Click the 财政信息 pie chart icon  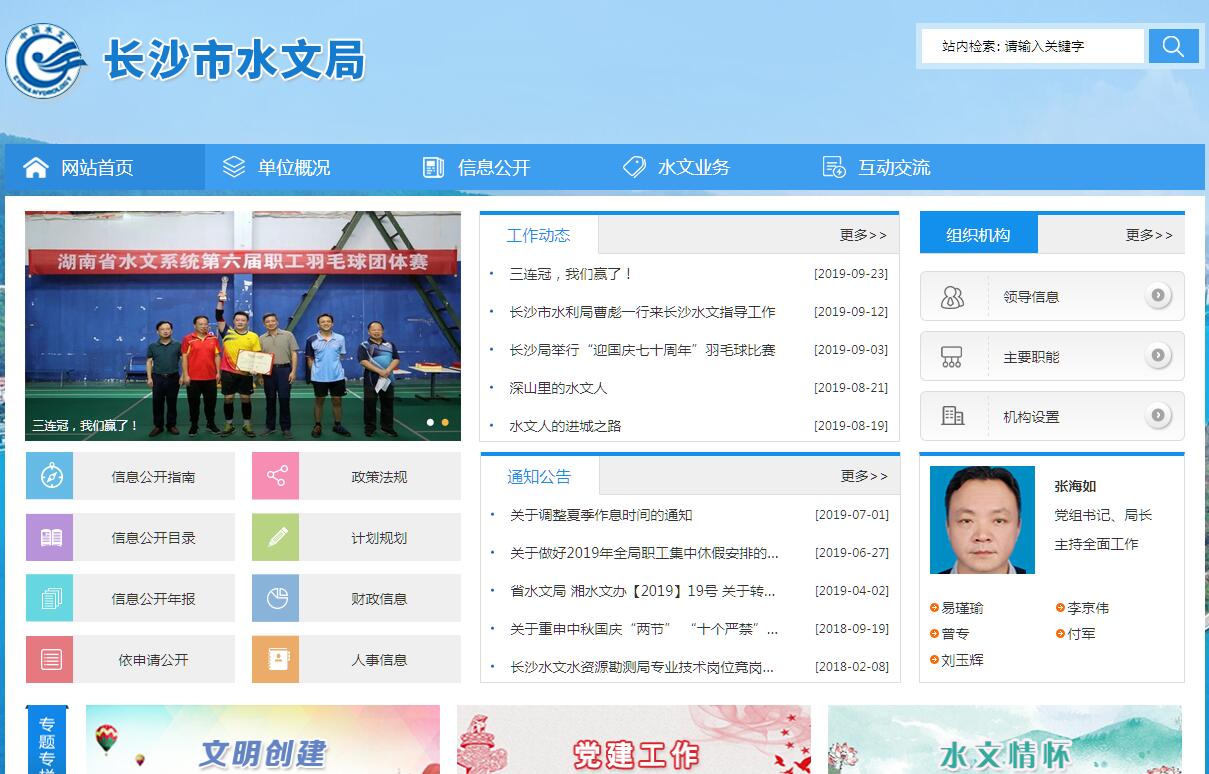point(276,599)
